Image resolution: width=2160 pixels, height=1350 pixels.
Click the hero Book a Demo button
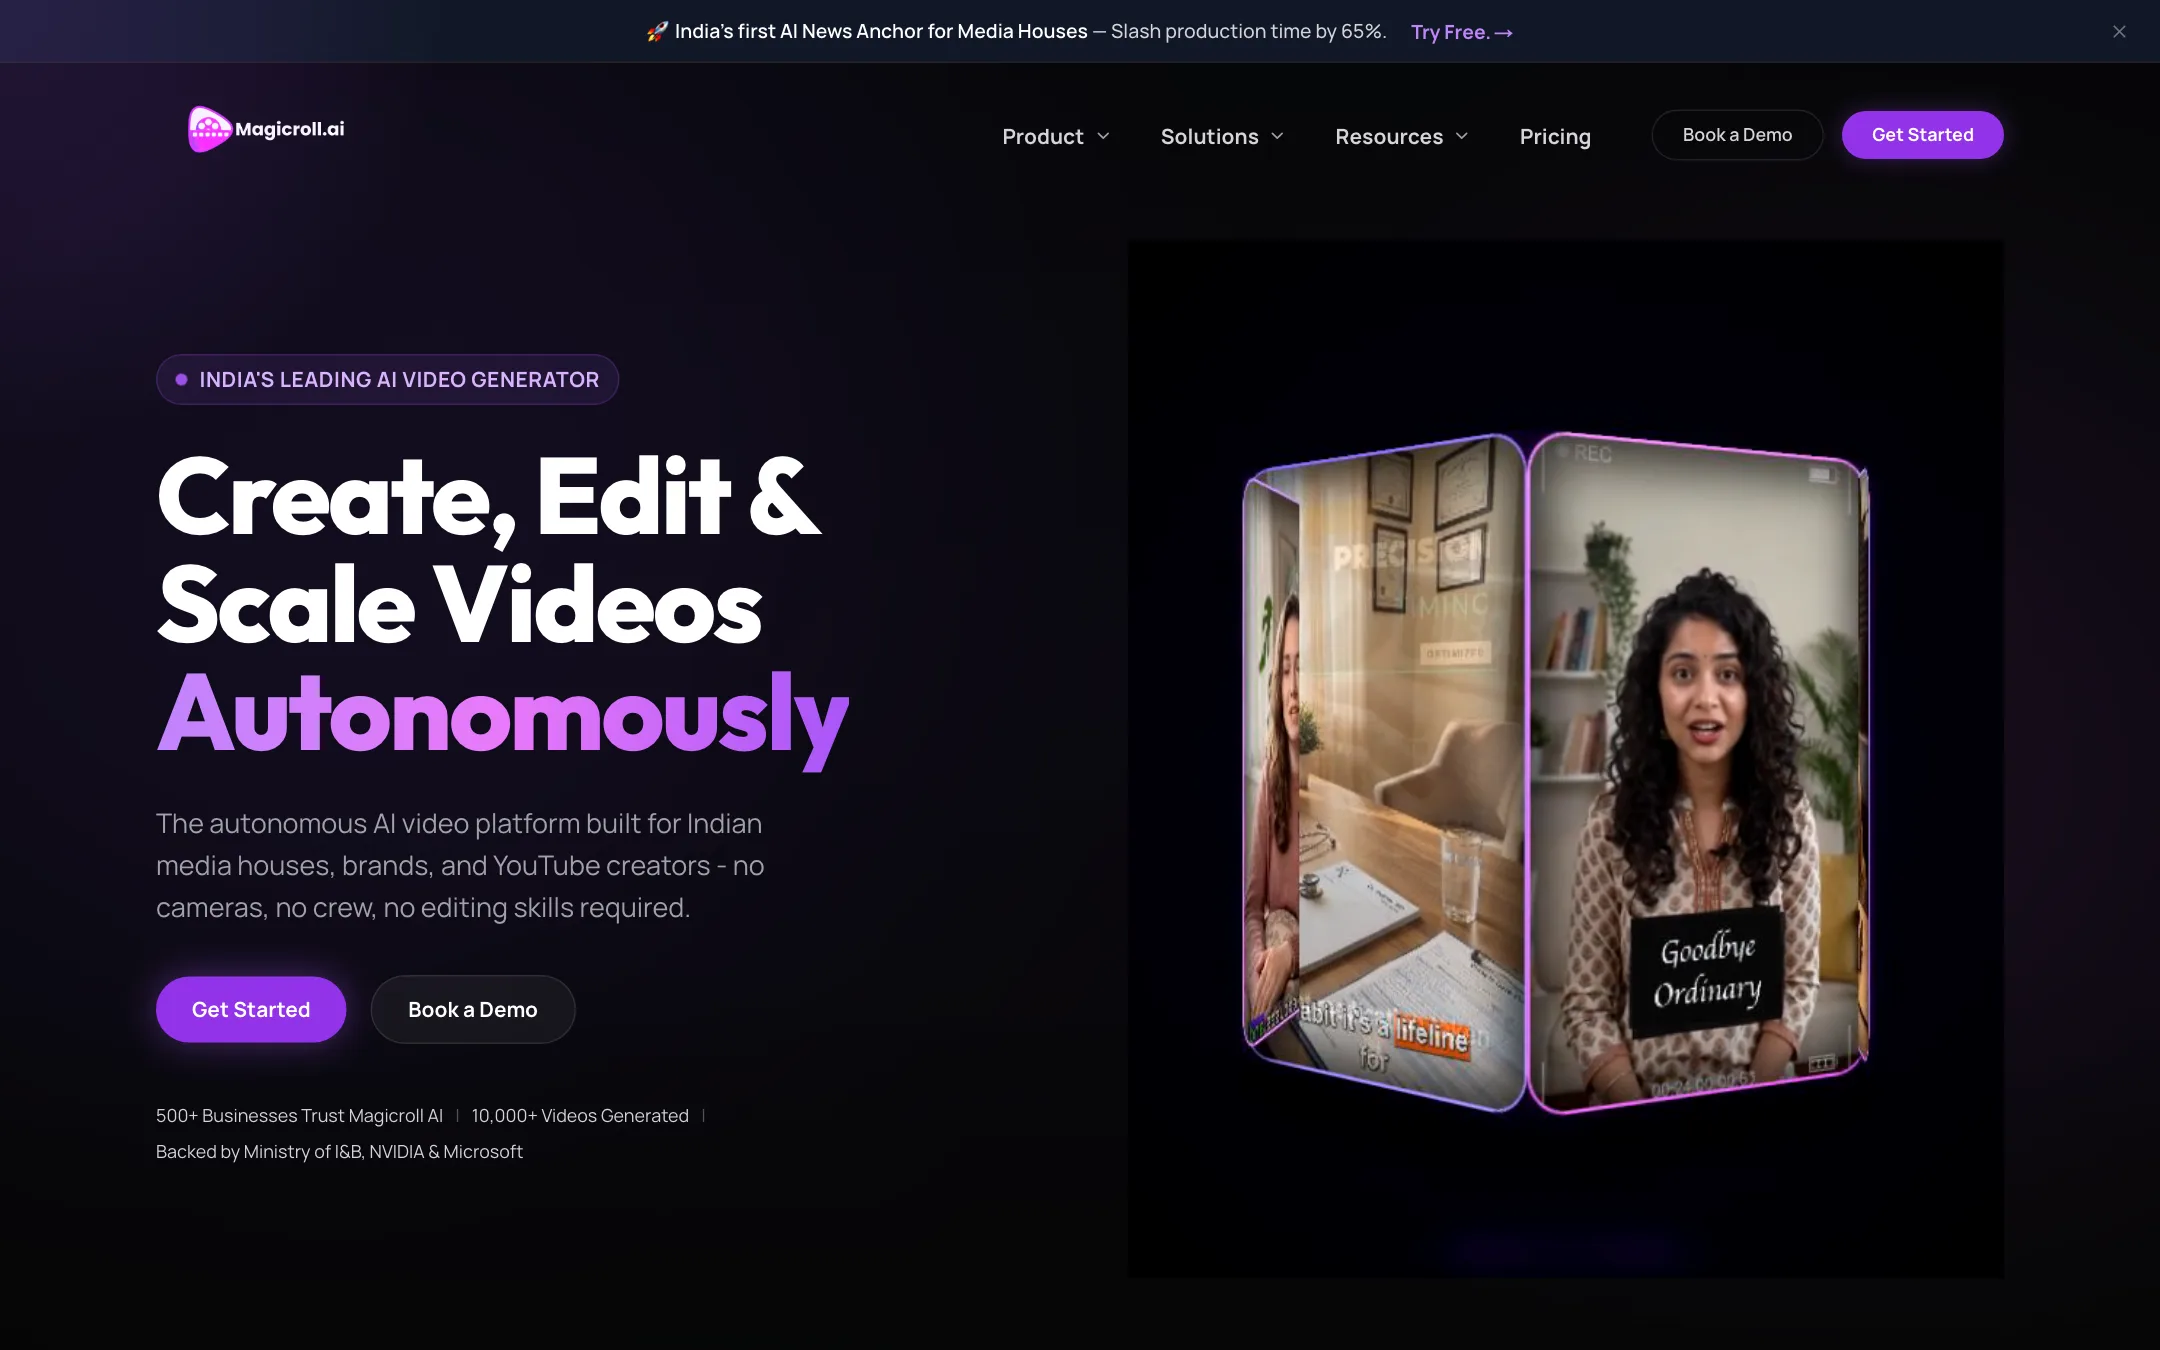point(473,1009)
